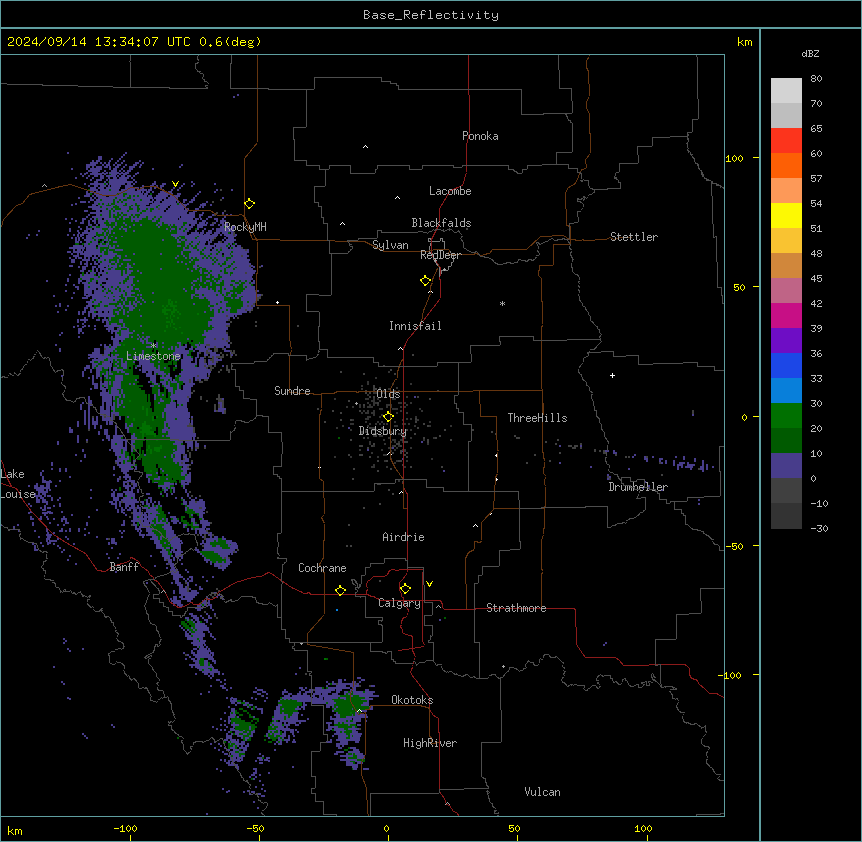The image size is (862, 842).
Task: Pick the purple 36-39 dBZ legend swatch
Action: (786, 341)
